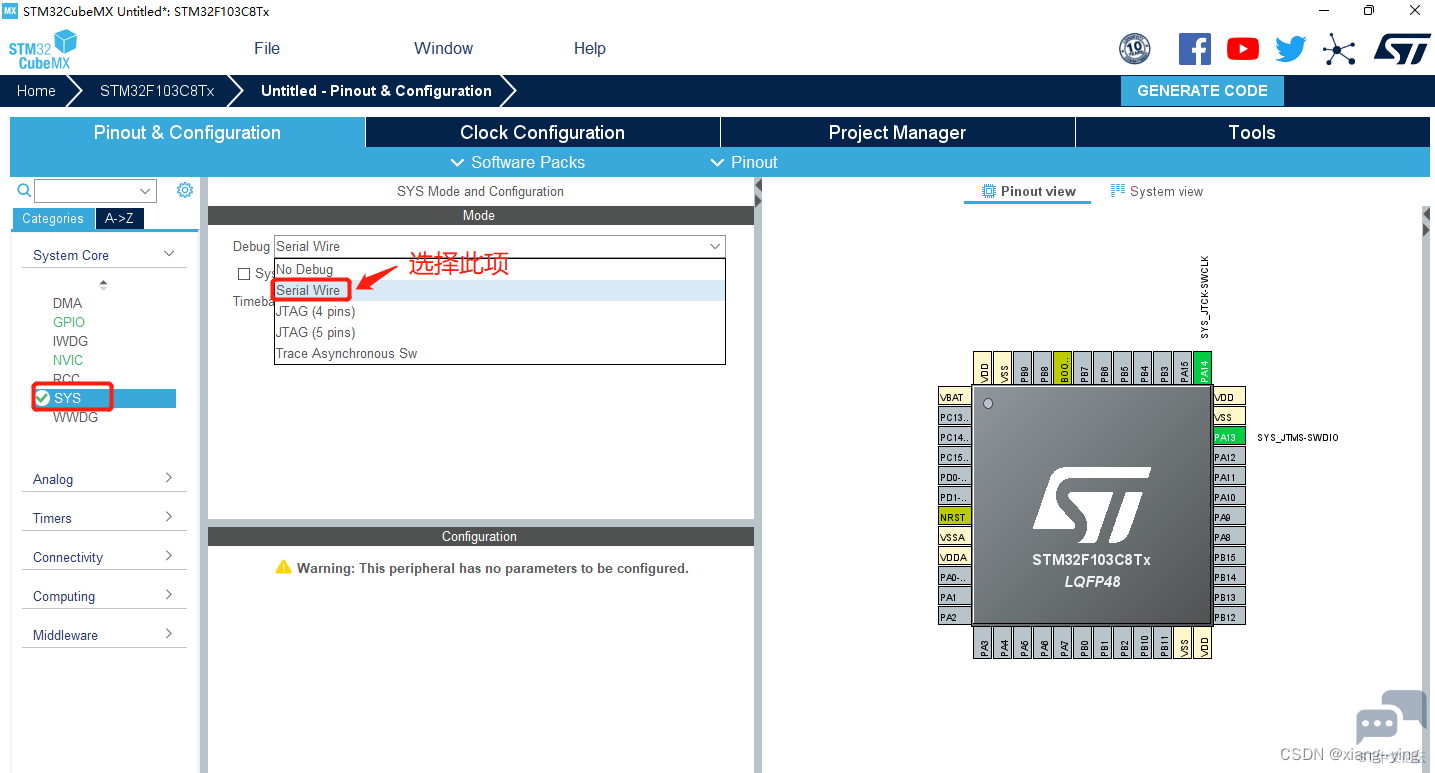Go to Home in the breadcrumb
Image resolution: width=1435 pixels, height=773 pixels.
coord(36,91)
